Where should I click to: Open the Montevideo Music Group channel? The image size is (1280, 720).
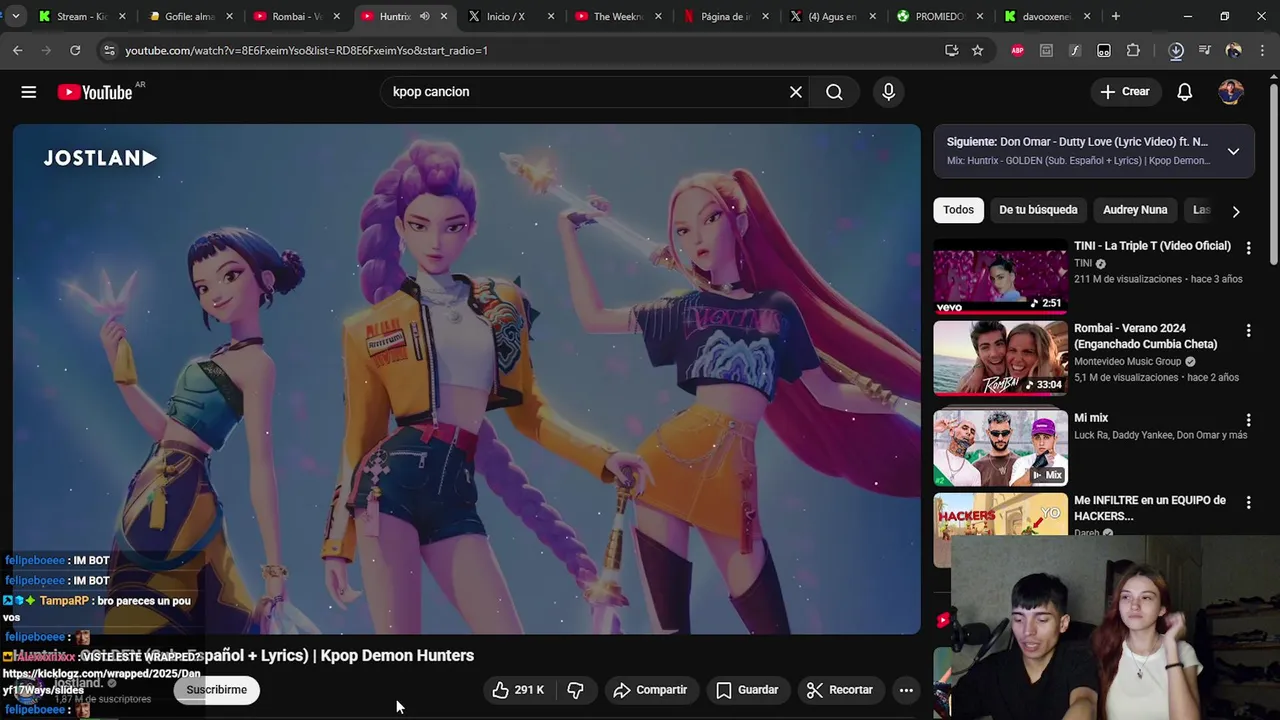click(x=1127, y=362)
